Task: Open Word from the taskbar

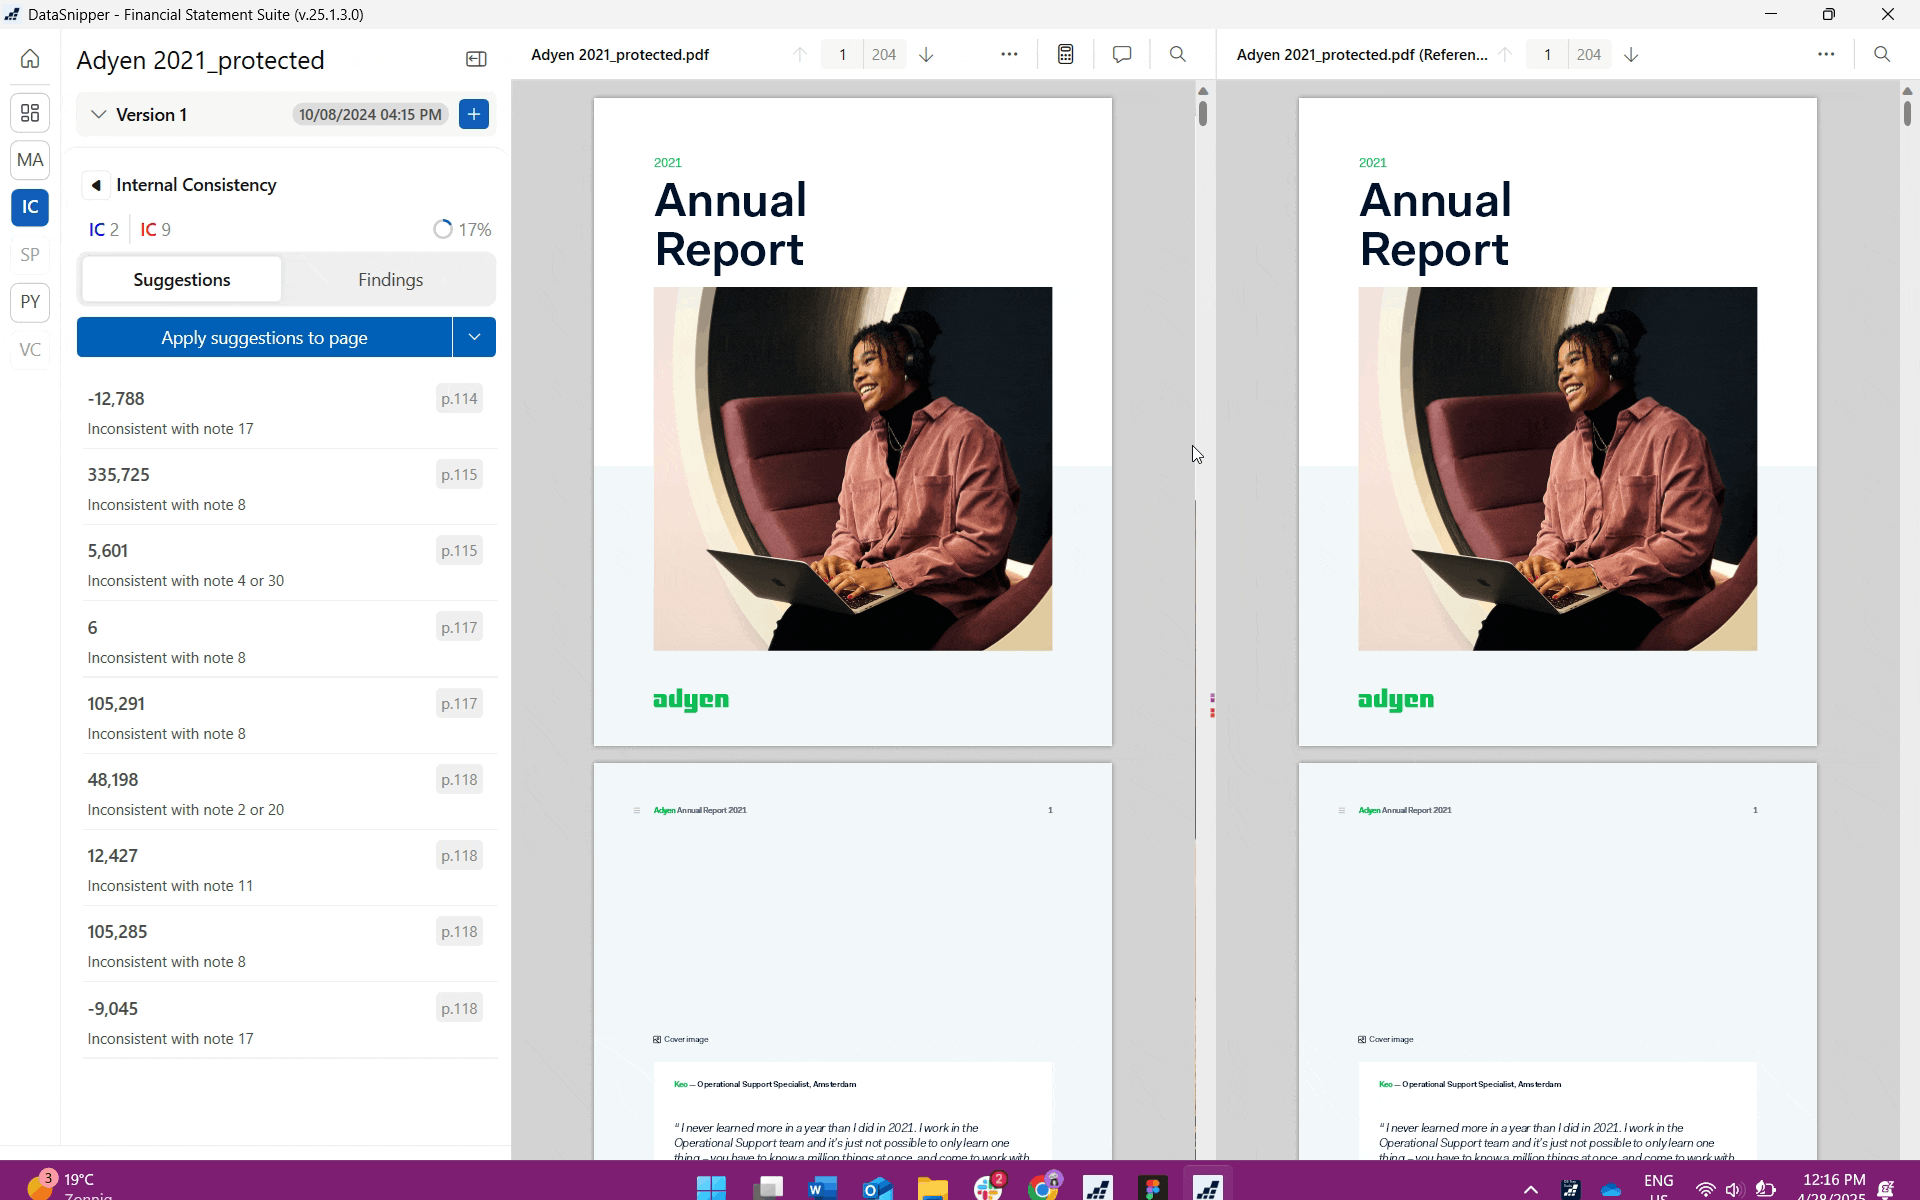Action: (x=822, y=1187)
